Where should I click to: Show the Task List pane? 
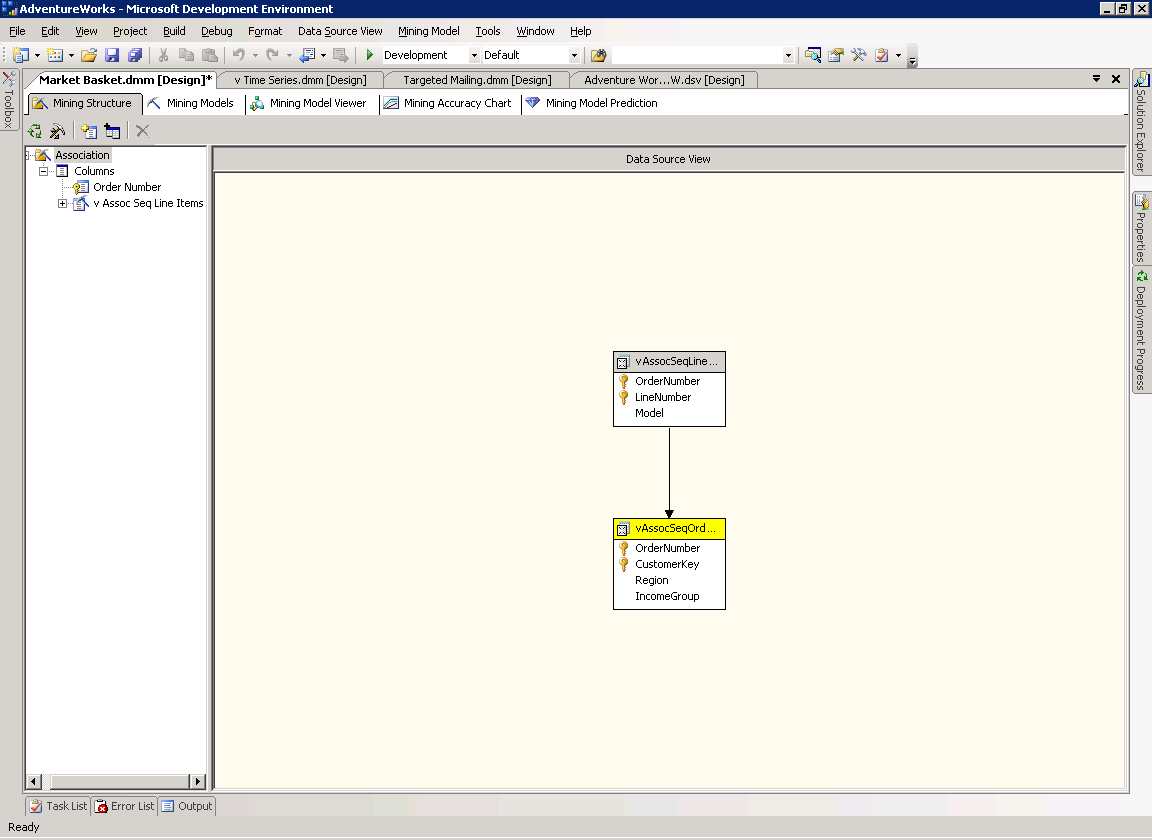click(58, 806)
